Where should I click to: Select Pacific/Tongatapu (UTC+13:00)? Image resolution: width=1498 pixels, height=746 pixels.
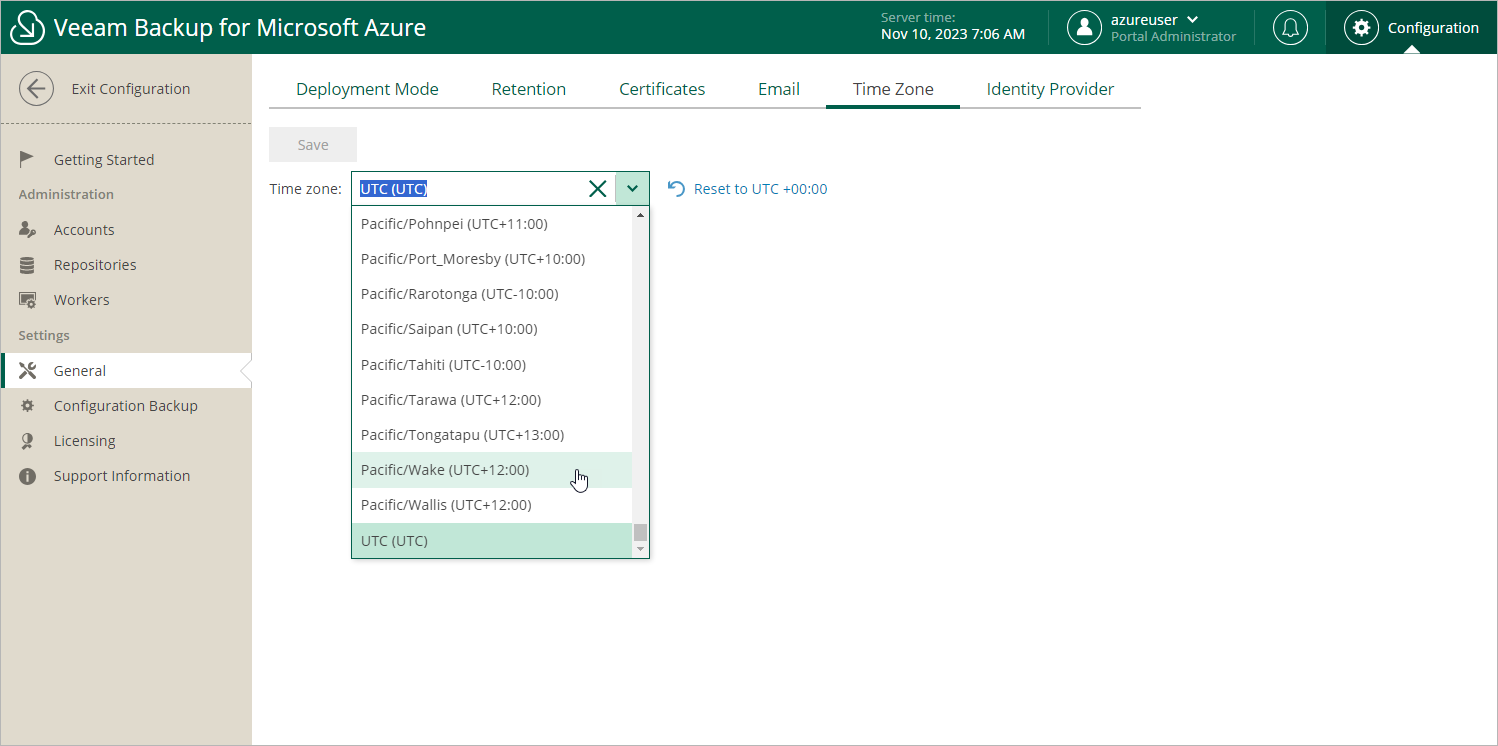point(492,435)
